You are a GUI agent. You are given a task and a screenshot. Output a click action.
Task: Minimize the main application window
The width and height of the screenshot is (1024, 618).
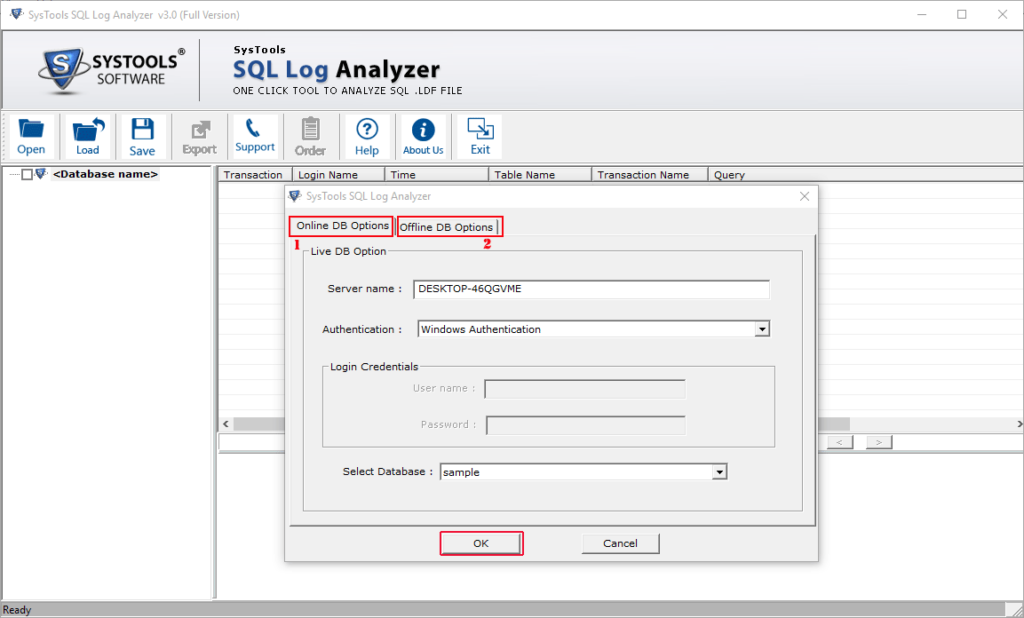click(x=921, y=14)
